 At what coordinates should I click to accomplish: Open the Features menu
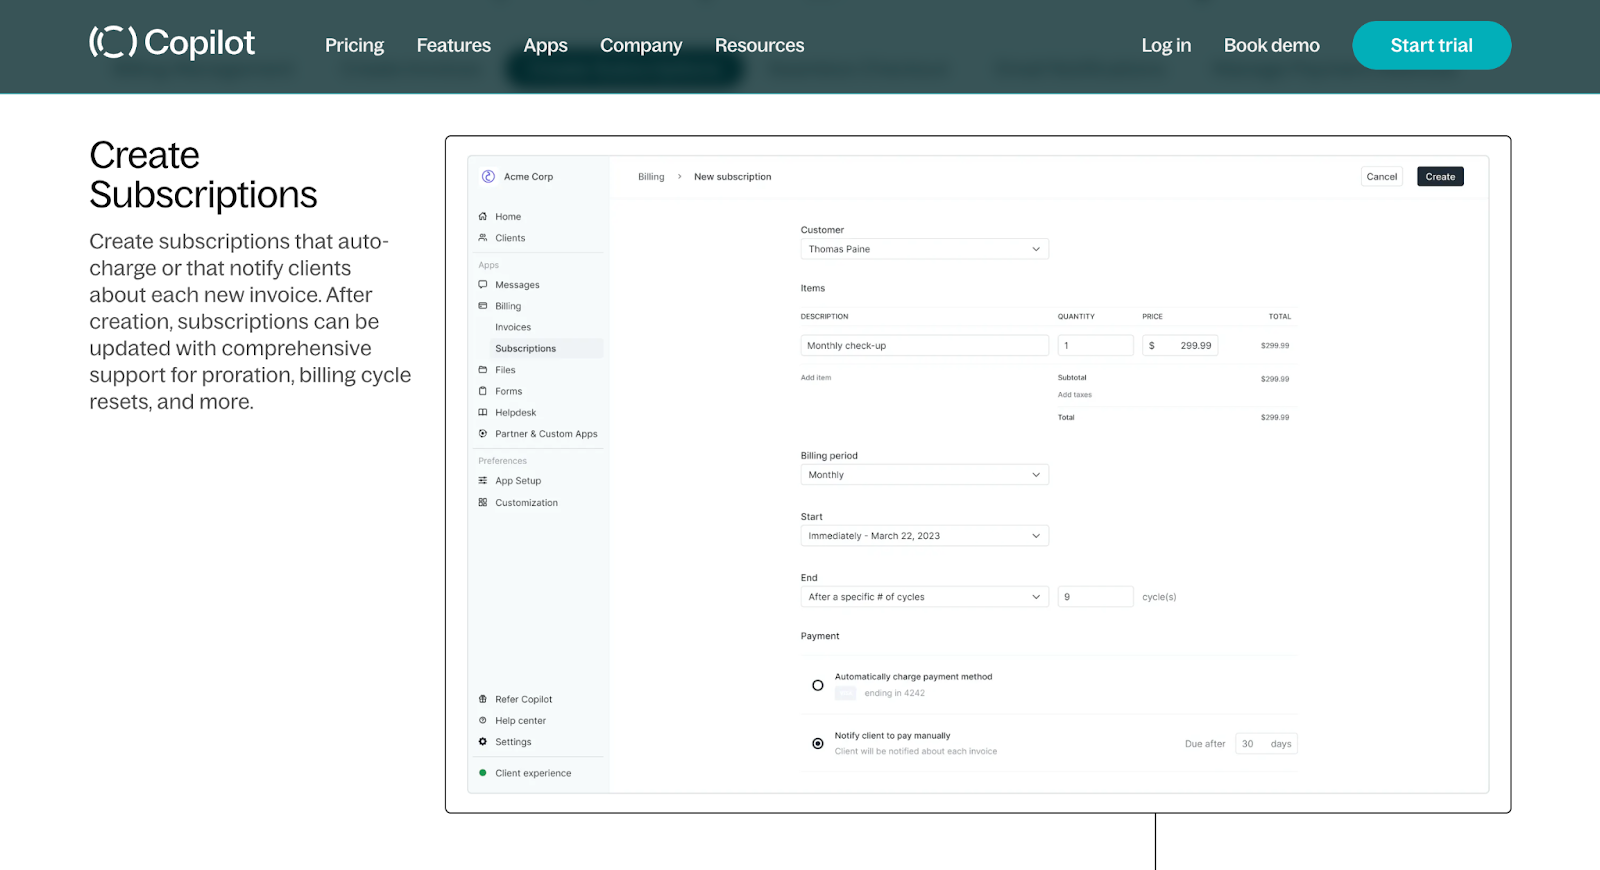pyautogui.click(x=454, y=45)
